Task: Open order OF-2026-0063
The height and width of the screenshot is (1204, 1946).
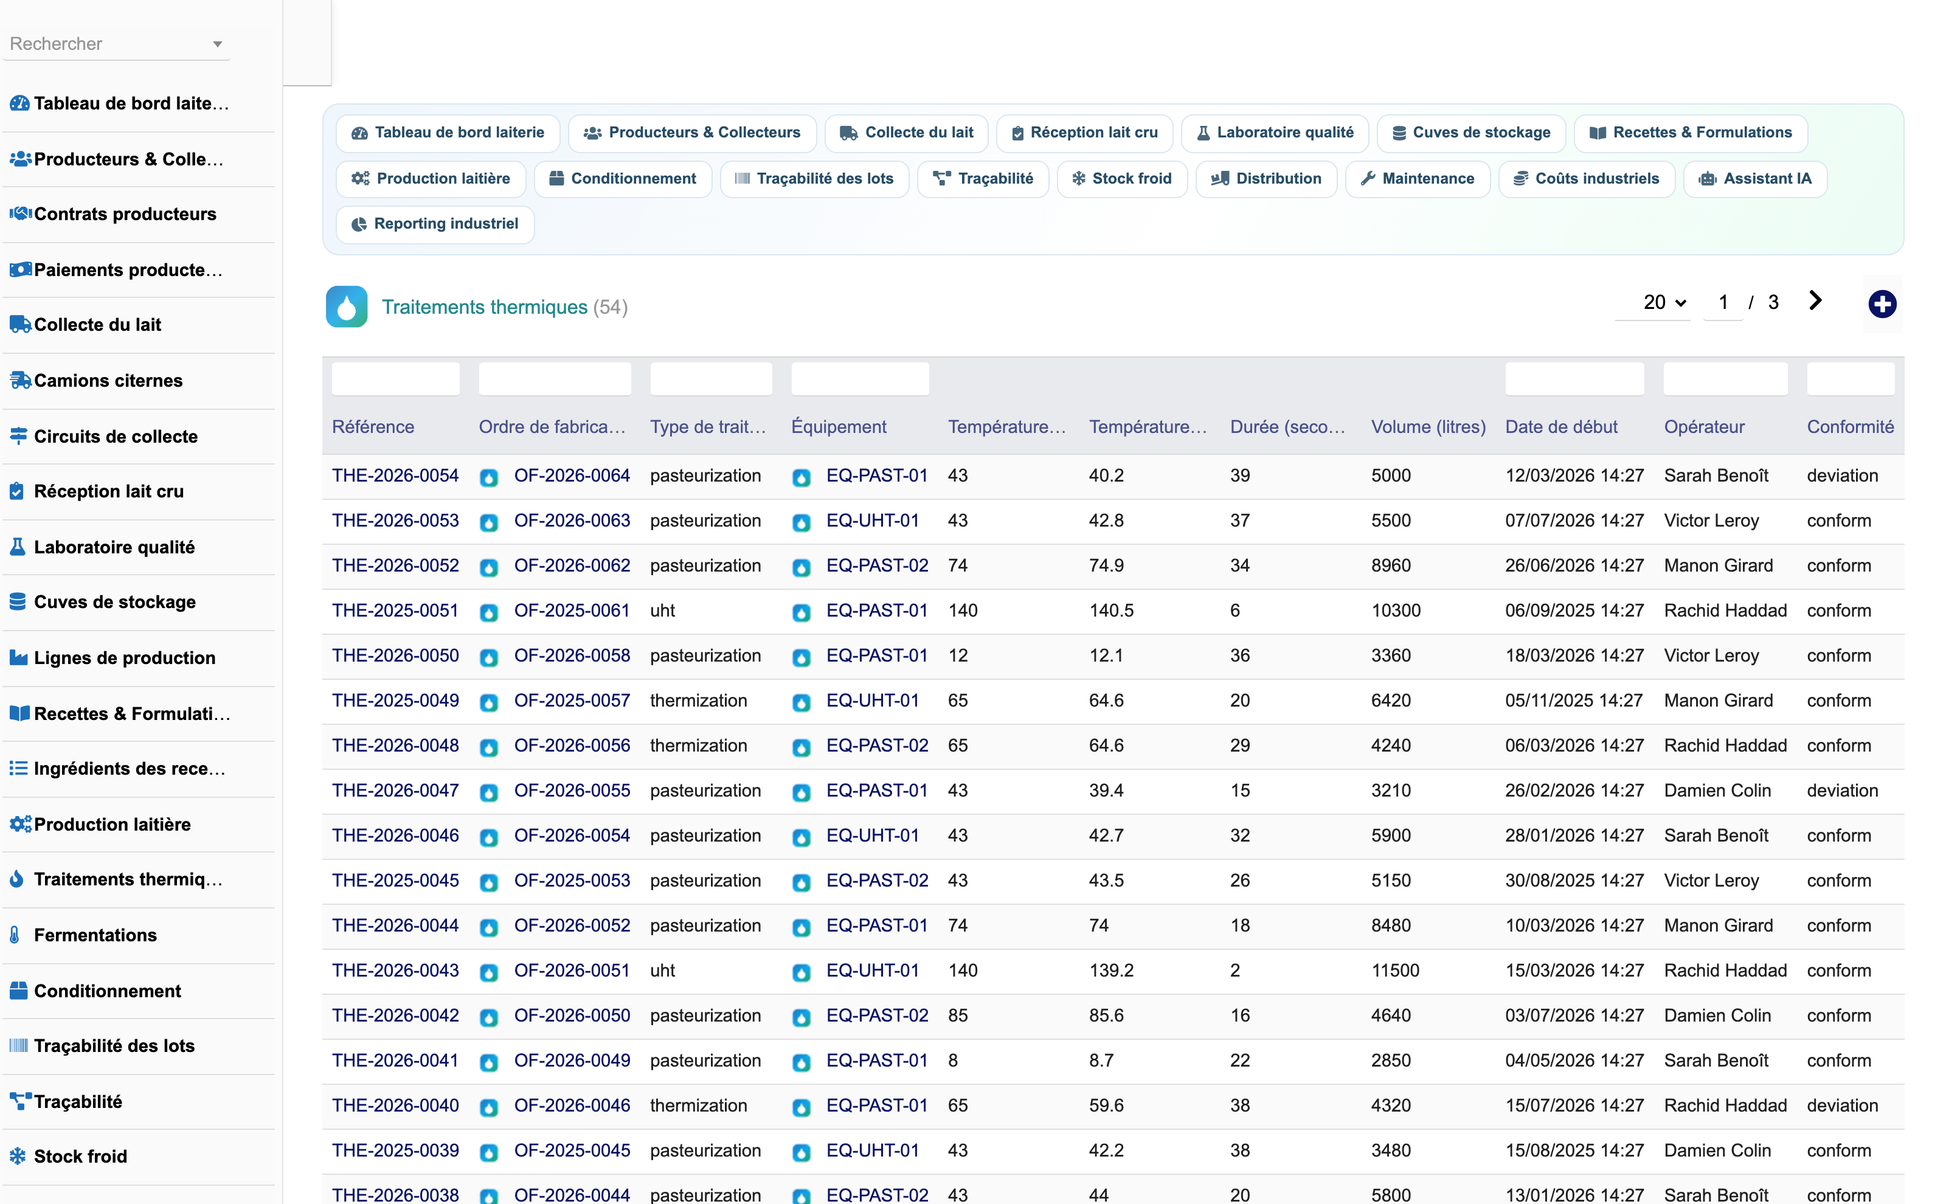Action: [572, 521]
